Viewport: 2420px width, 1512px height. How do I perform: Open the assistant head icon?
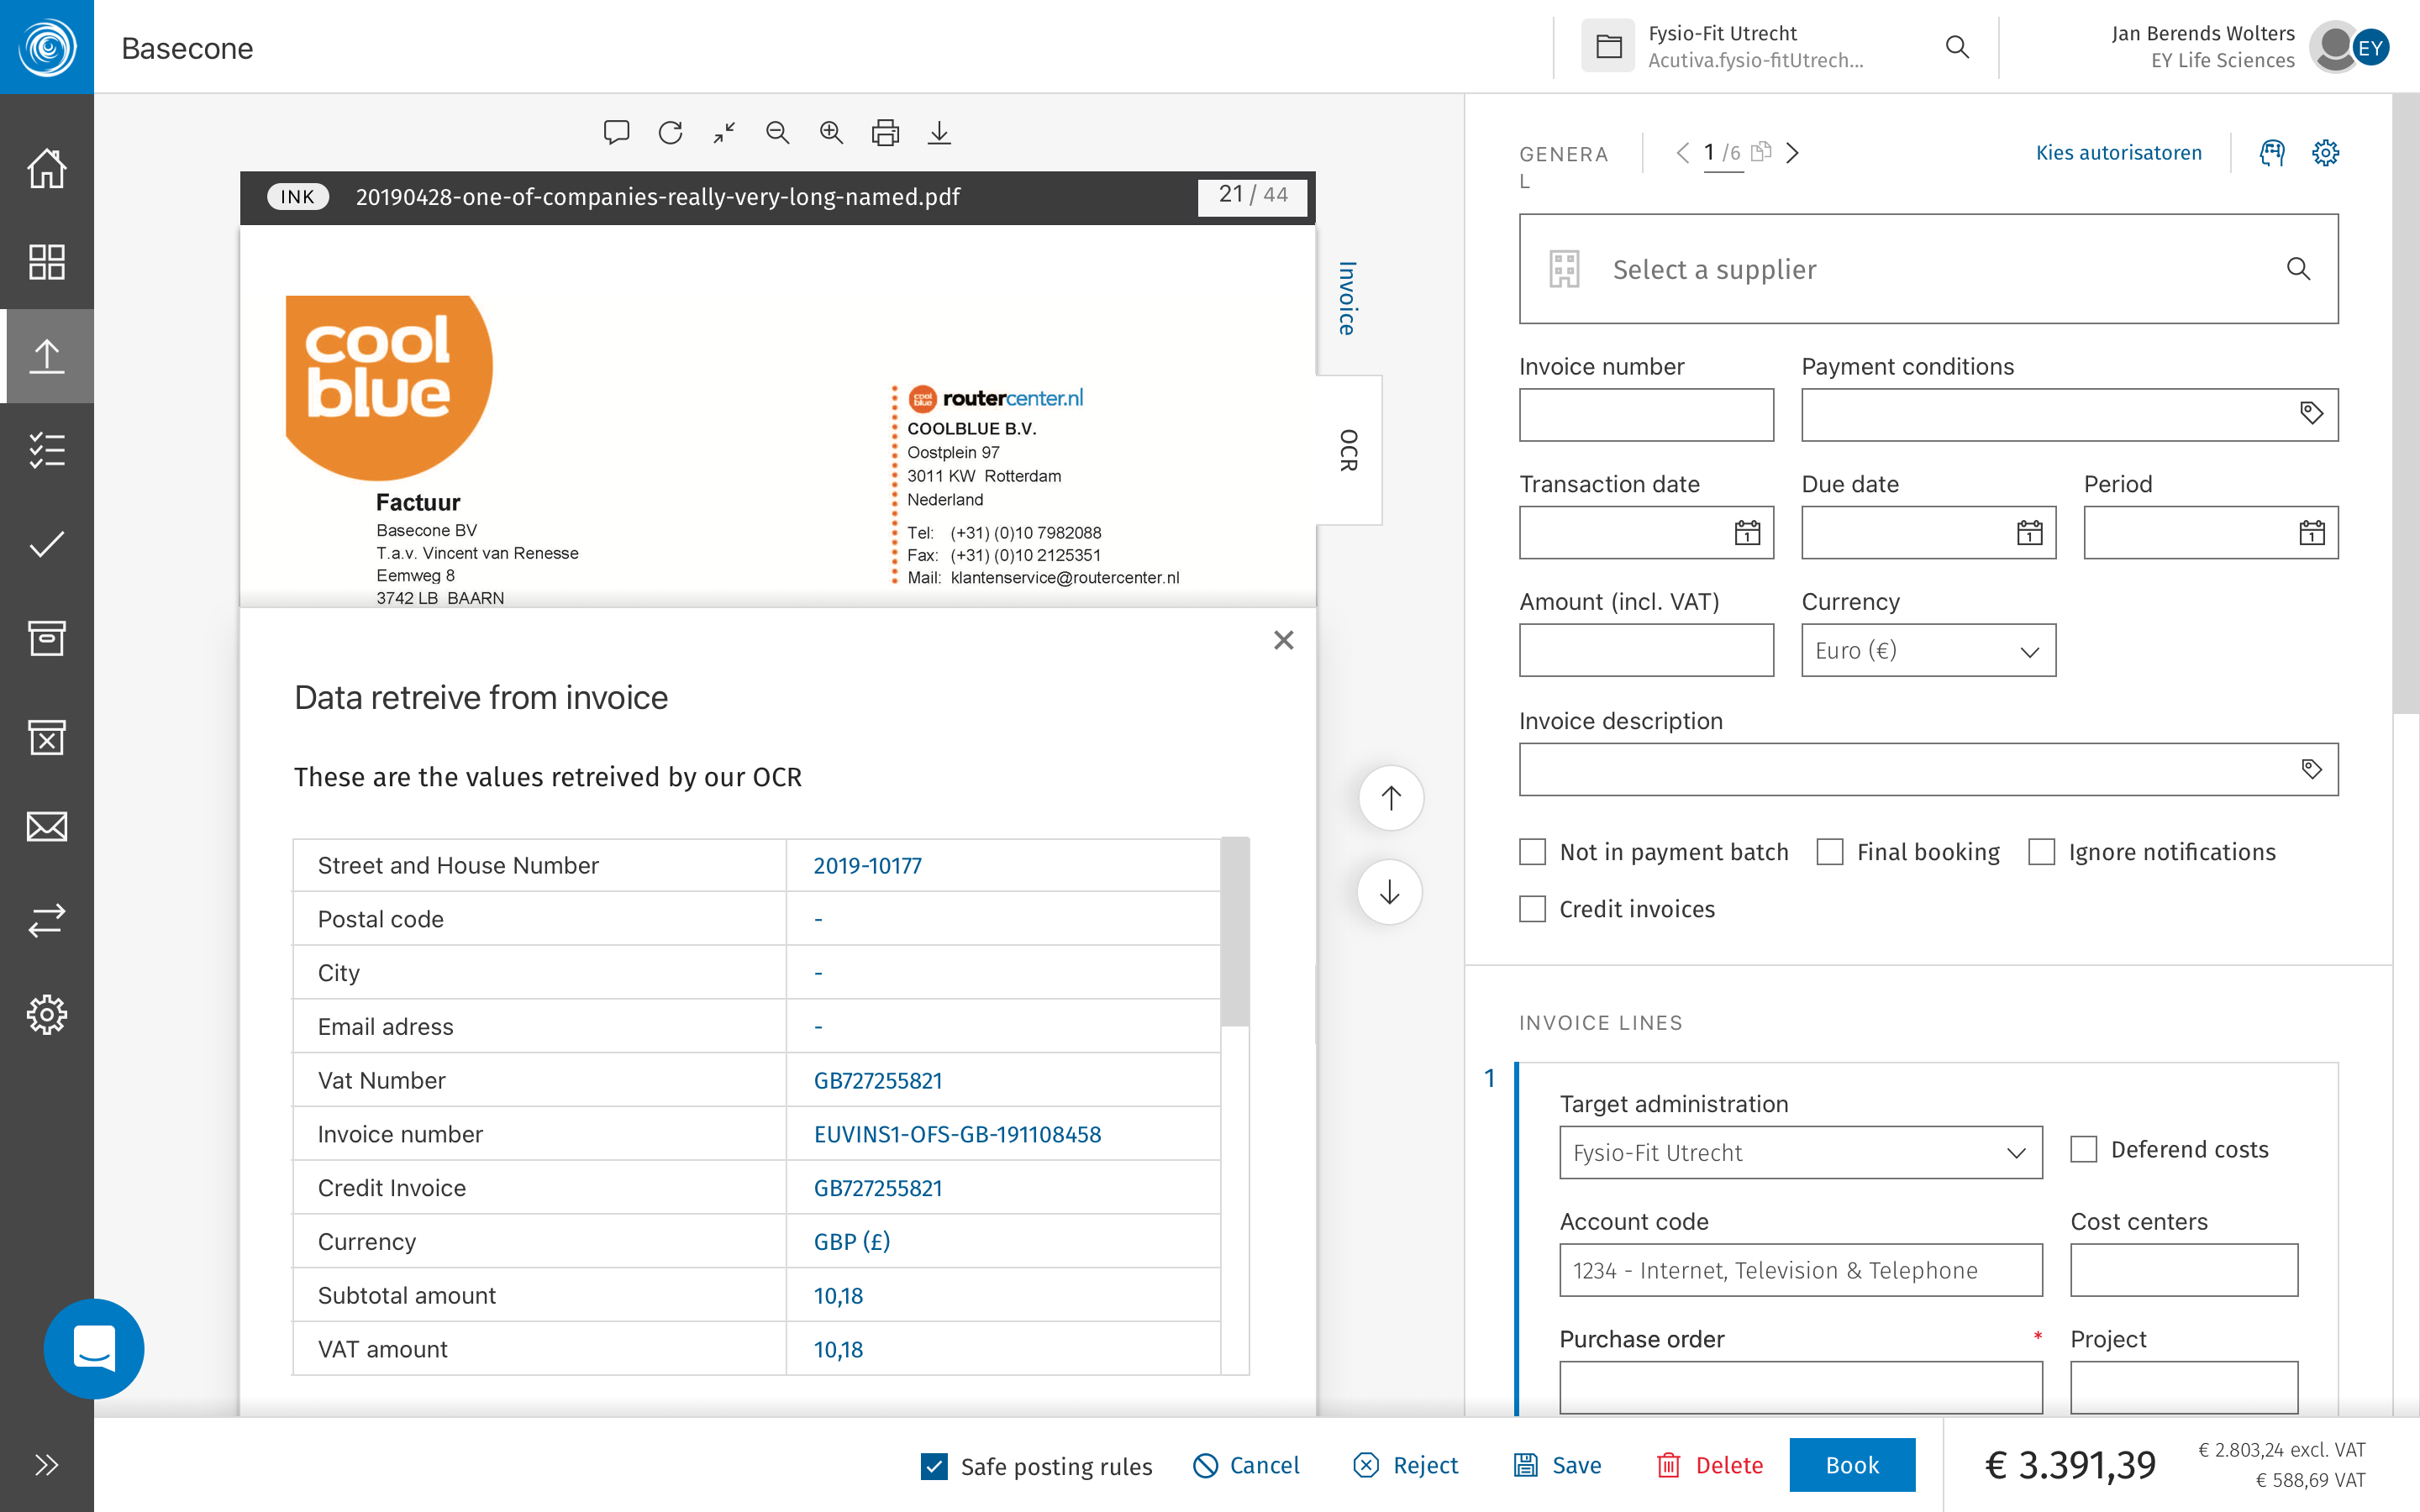(2272, 153)
